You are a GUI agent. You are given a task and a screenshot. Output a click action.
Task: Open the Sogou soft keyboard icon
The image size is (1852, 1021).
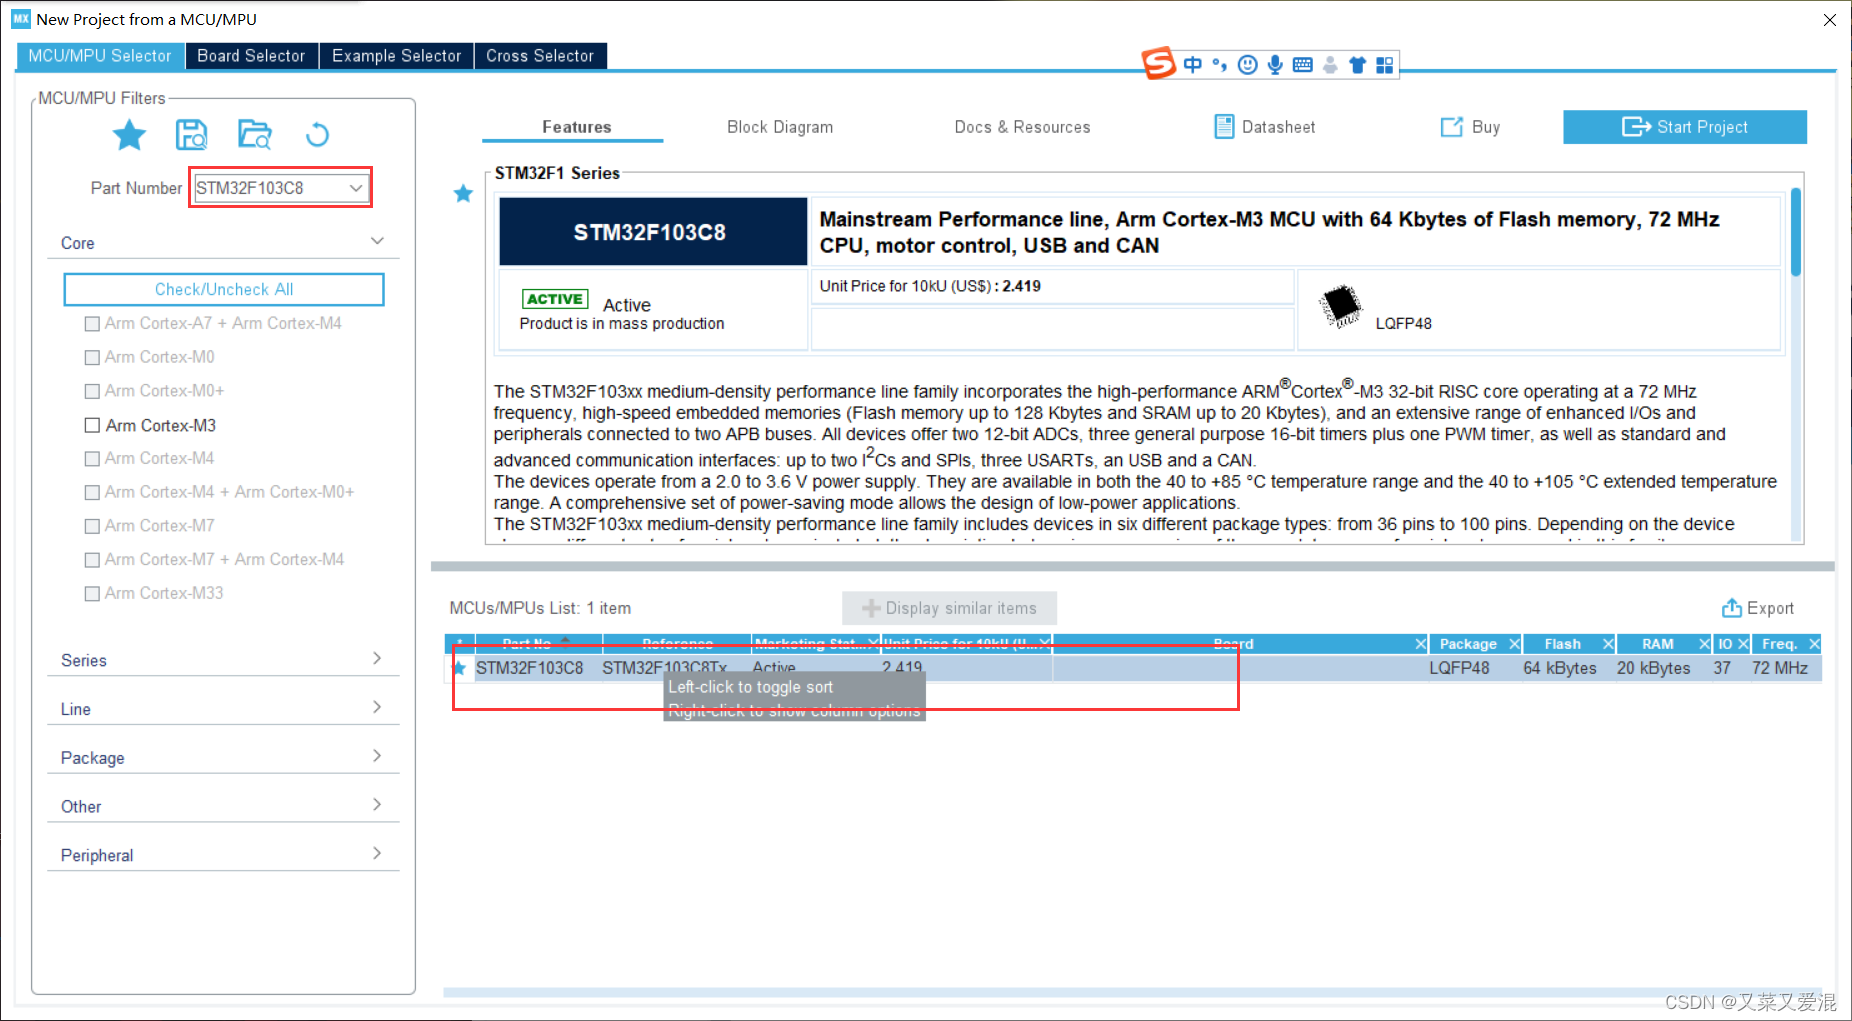click(x=1302, y=65)
